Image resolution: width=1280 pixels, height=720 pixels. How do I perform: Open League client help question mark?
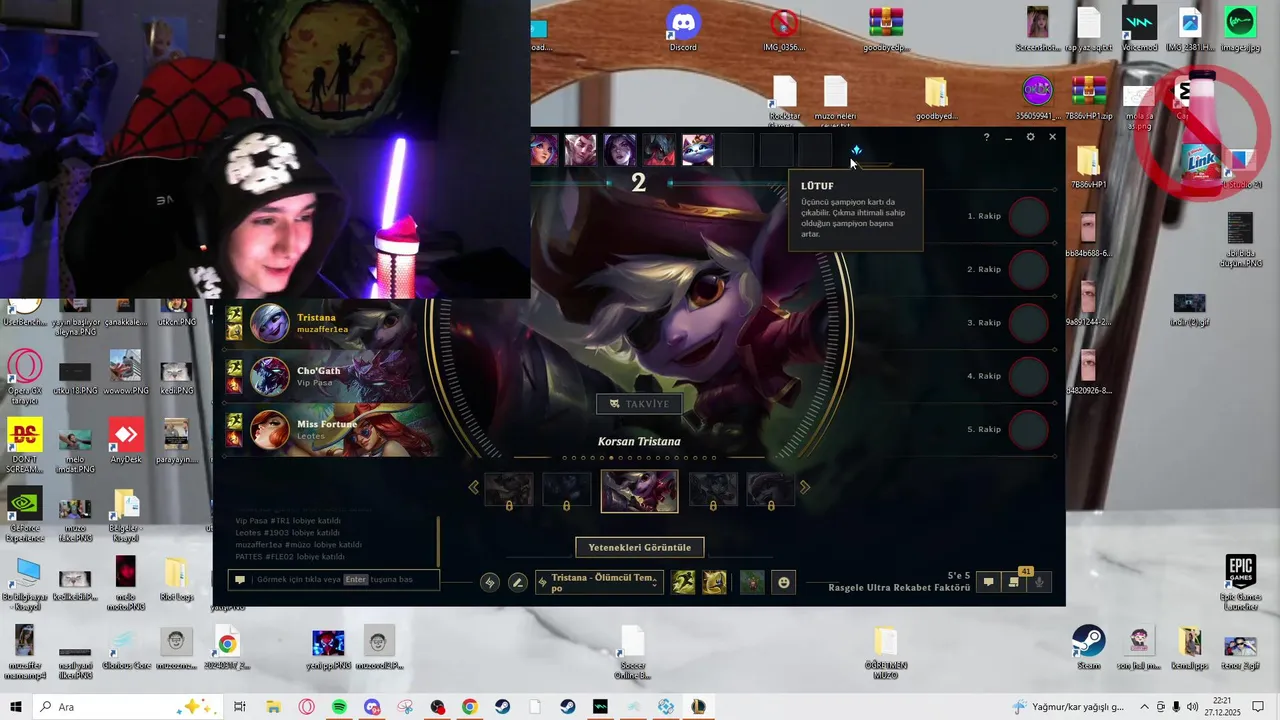(986, 137)
